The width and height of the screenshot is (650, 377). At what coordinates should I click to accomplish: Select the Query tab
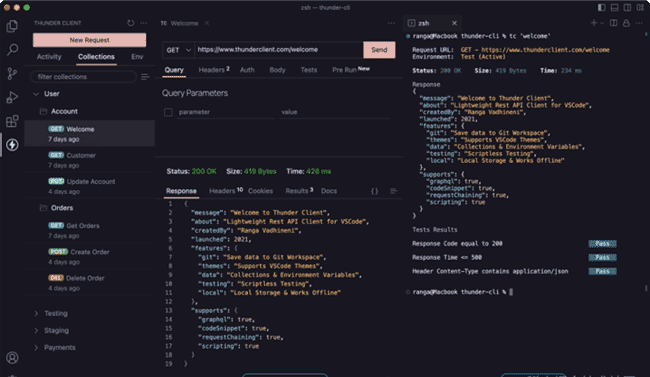click(x=174, y=70)
